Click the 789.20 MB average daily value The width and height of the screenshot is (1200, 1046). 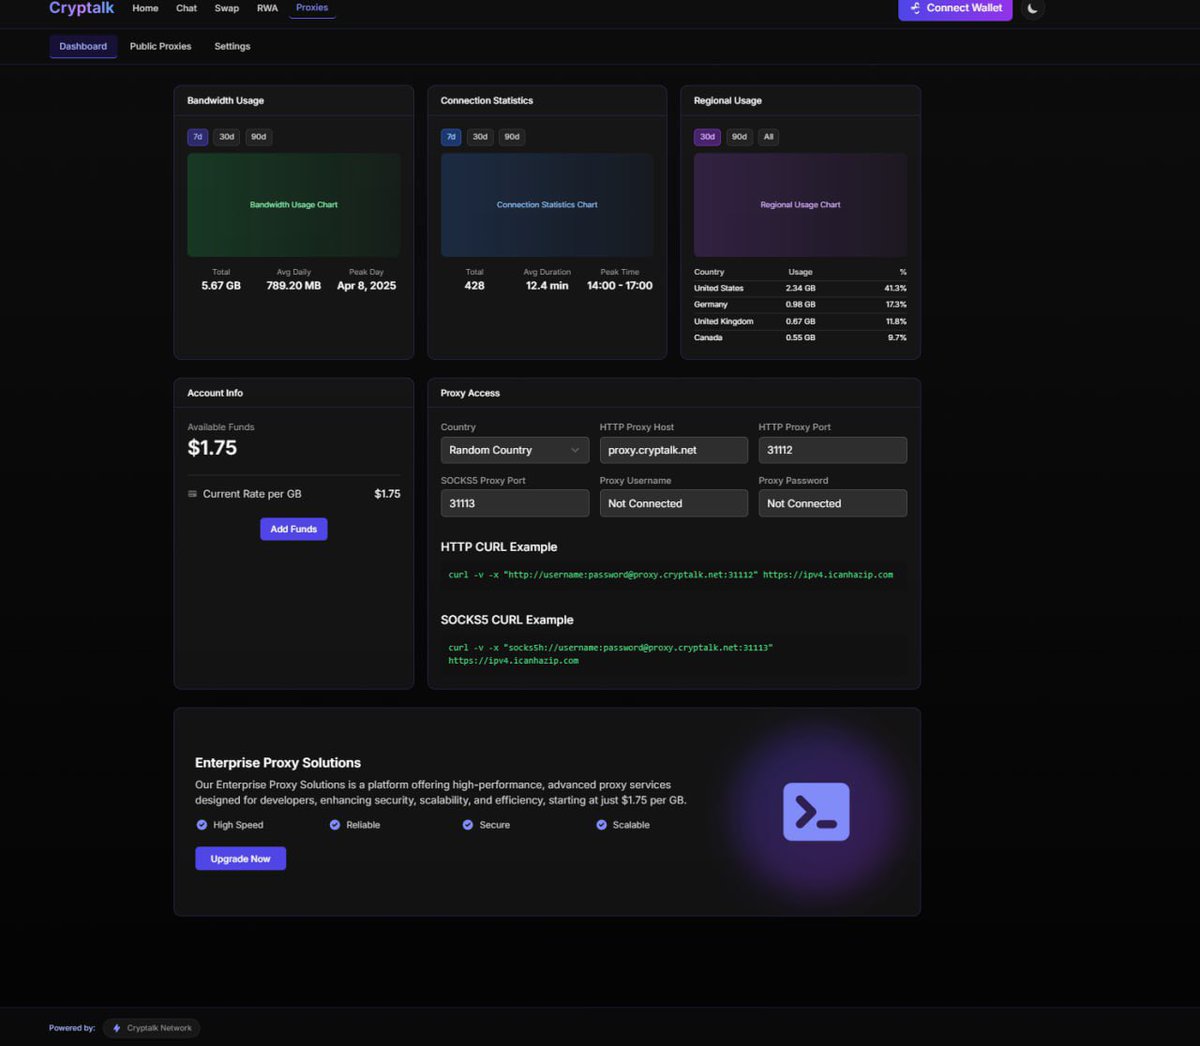[x=294, y=286]
